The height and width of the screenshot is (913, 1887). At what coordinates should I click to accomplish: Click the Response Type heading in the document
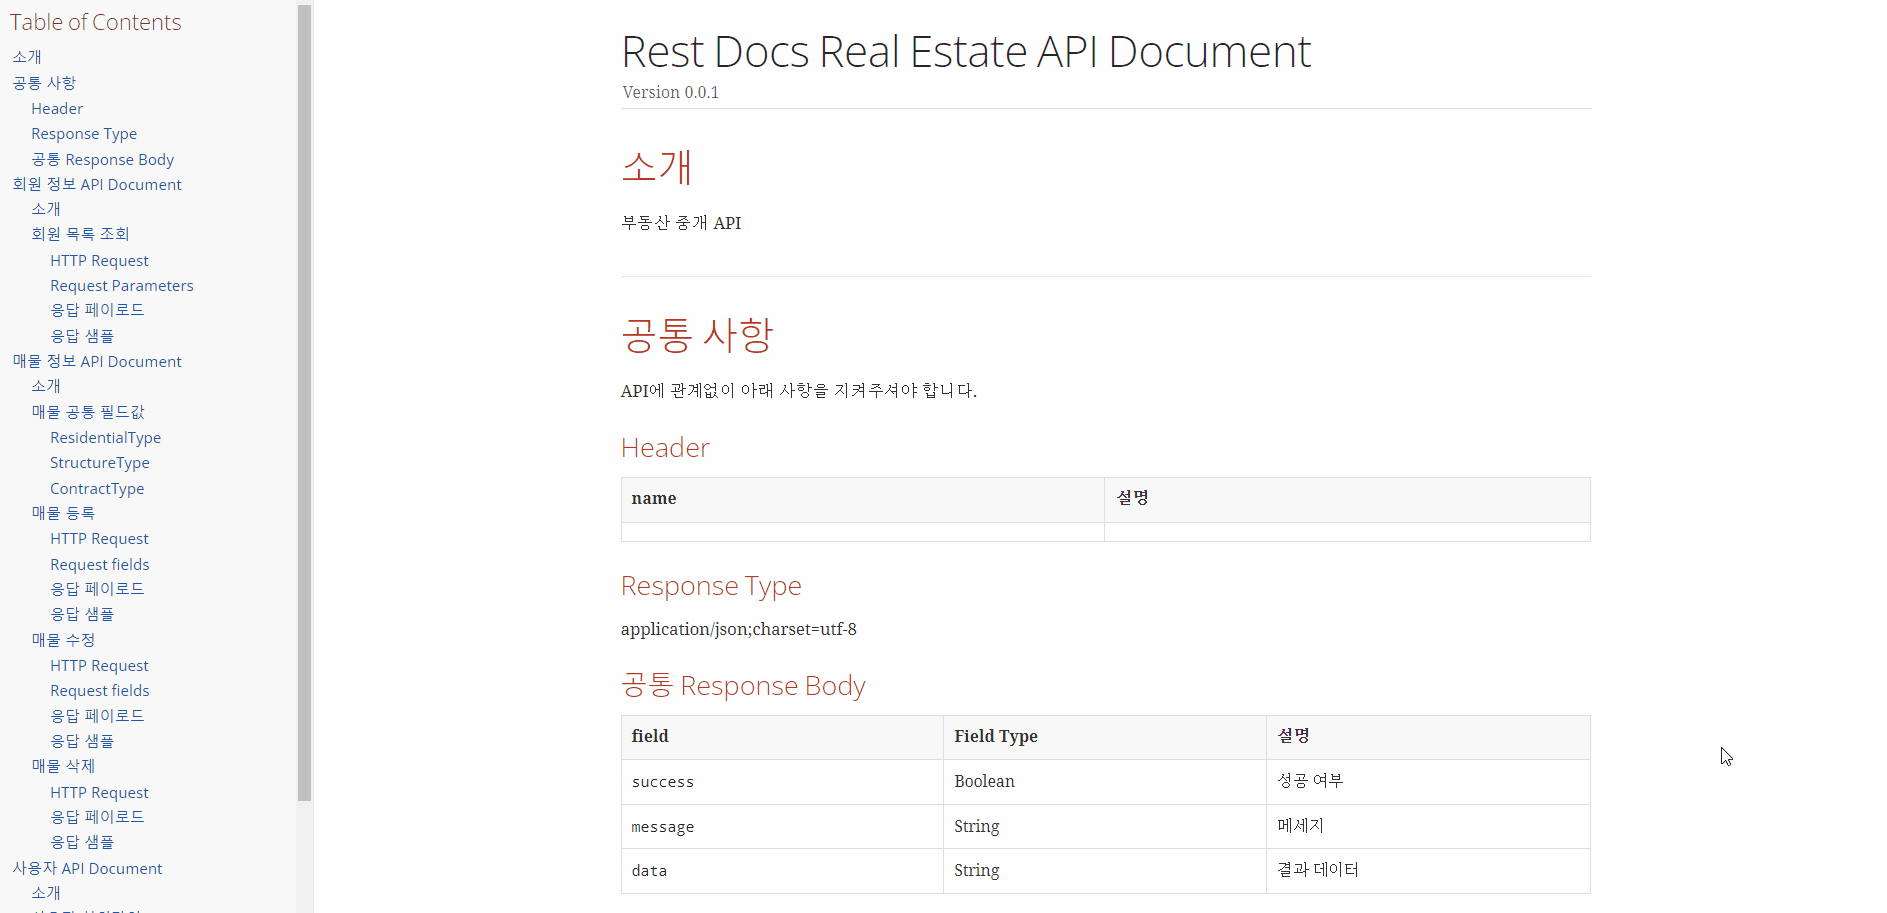tap(711, 586)
